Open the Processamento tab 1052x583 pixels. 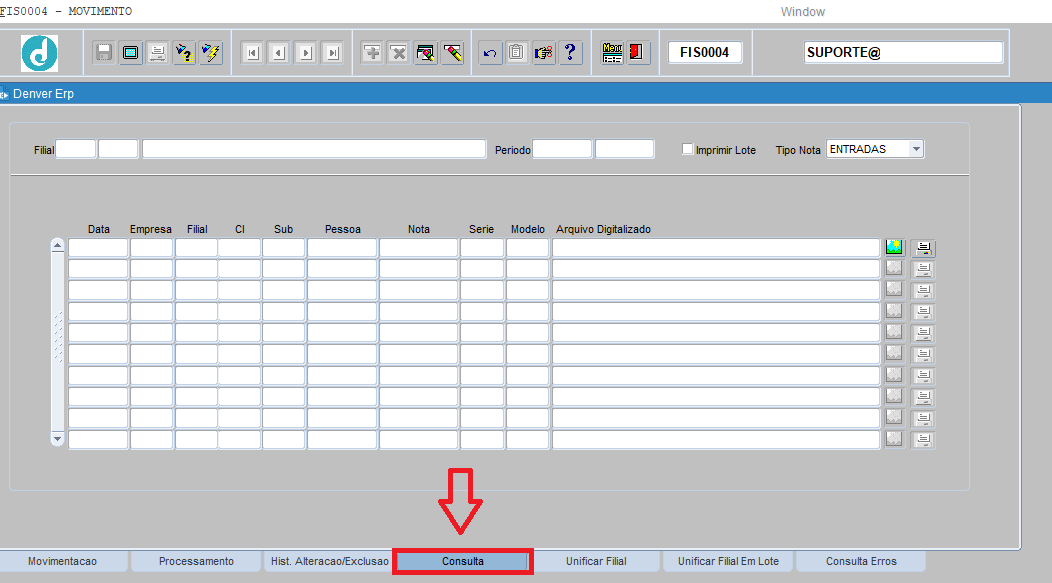(x=197, y=562)
